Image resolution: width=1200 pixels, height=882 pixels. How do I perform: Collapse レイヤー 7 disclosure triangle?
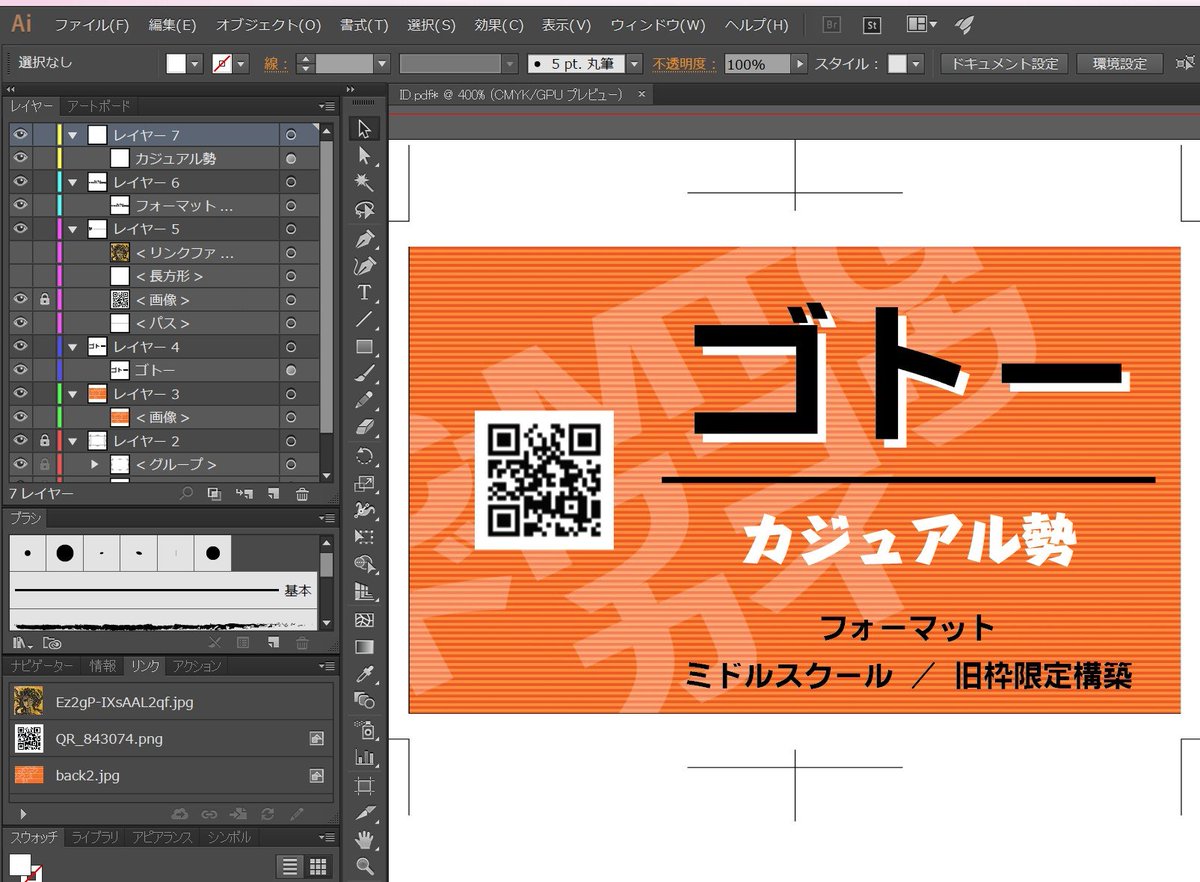coord(73,135)
